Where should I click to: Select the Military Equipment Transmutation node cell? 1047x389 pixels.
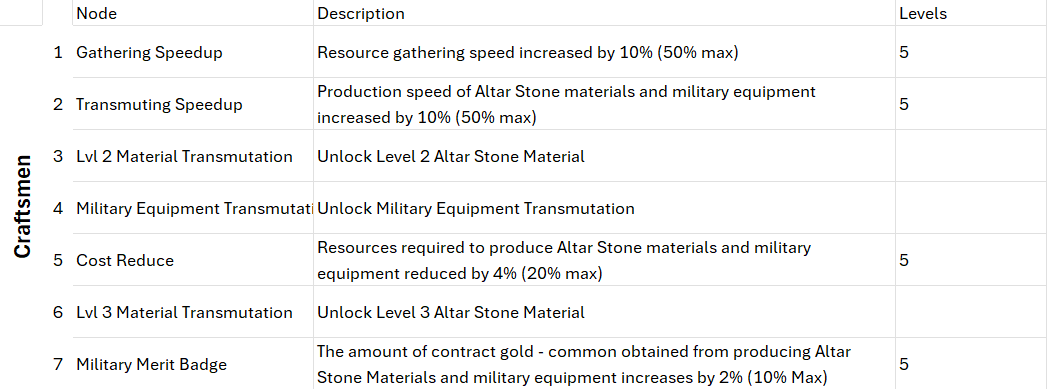[193, 208]
